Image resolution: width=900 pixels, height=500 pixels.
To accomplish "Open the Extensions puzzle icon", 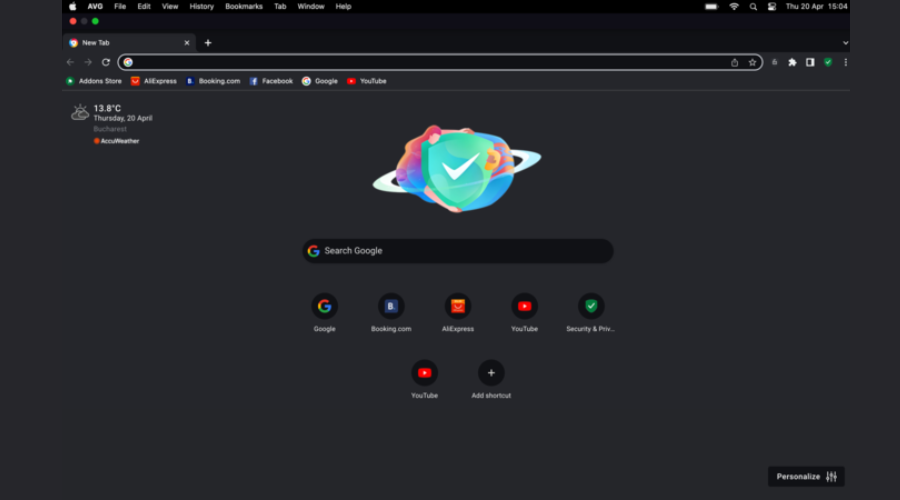I will tap(792, 62).
